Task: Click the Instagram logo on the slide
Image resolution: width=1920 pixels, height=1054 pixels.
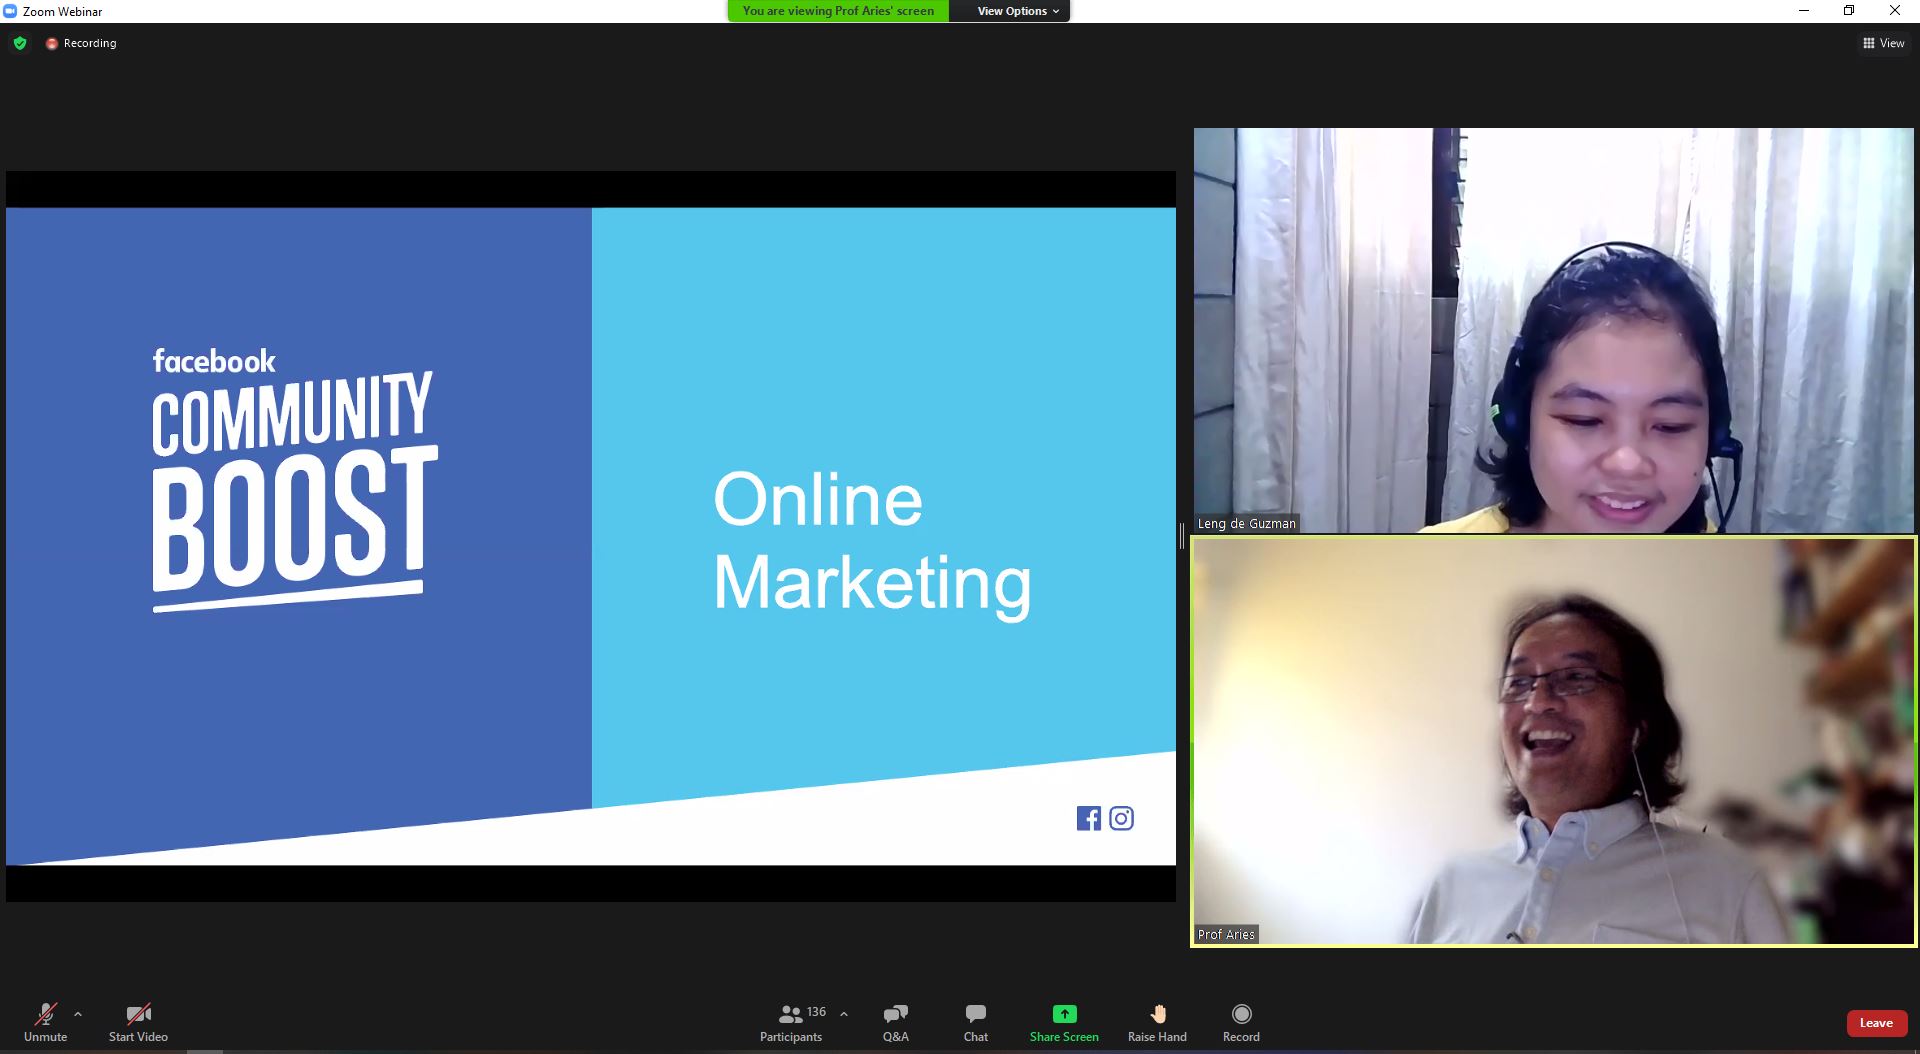Action: (x=1121, y=818)
